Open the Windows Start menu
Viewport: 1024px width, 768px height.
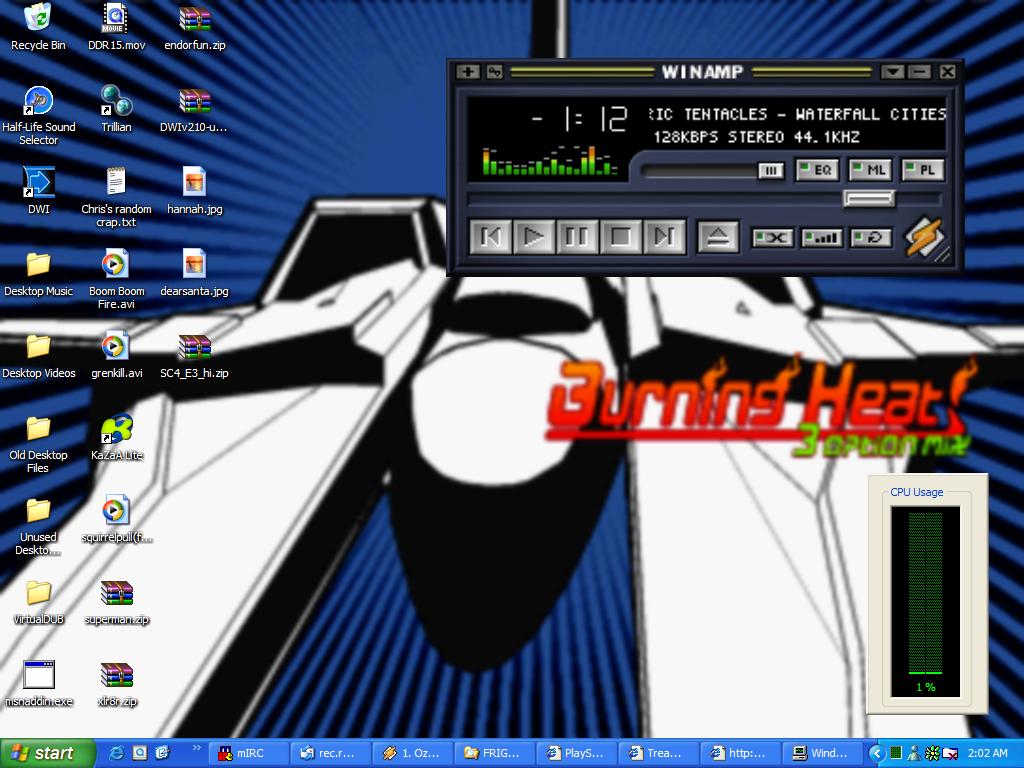coord(47,753)
